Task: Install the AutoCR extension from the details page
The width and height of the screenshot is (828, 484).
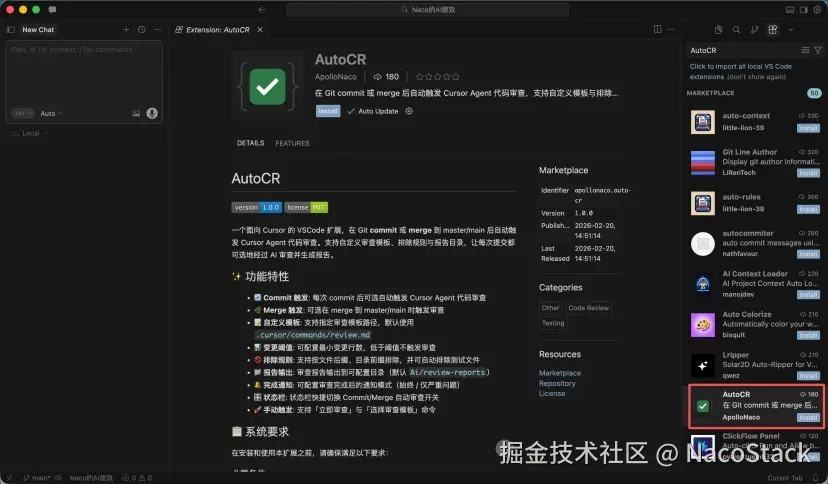Action: [328, 111]
